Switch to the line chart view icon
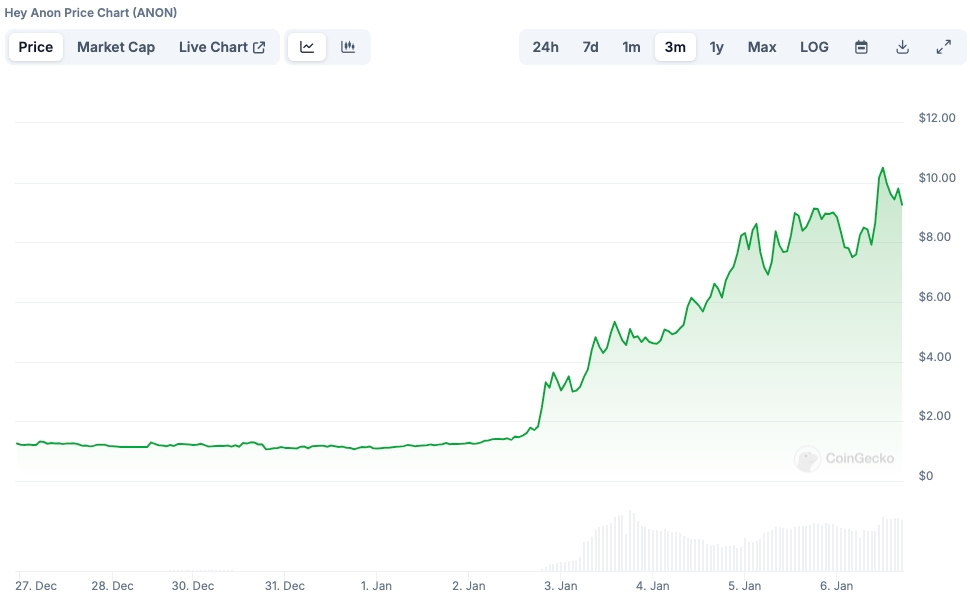970x607 pixels. tap(307, 47)
